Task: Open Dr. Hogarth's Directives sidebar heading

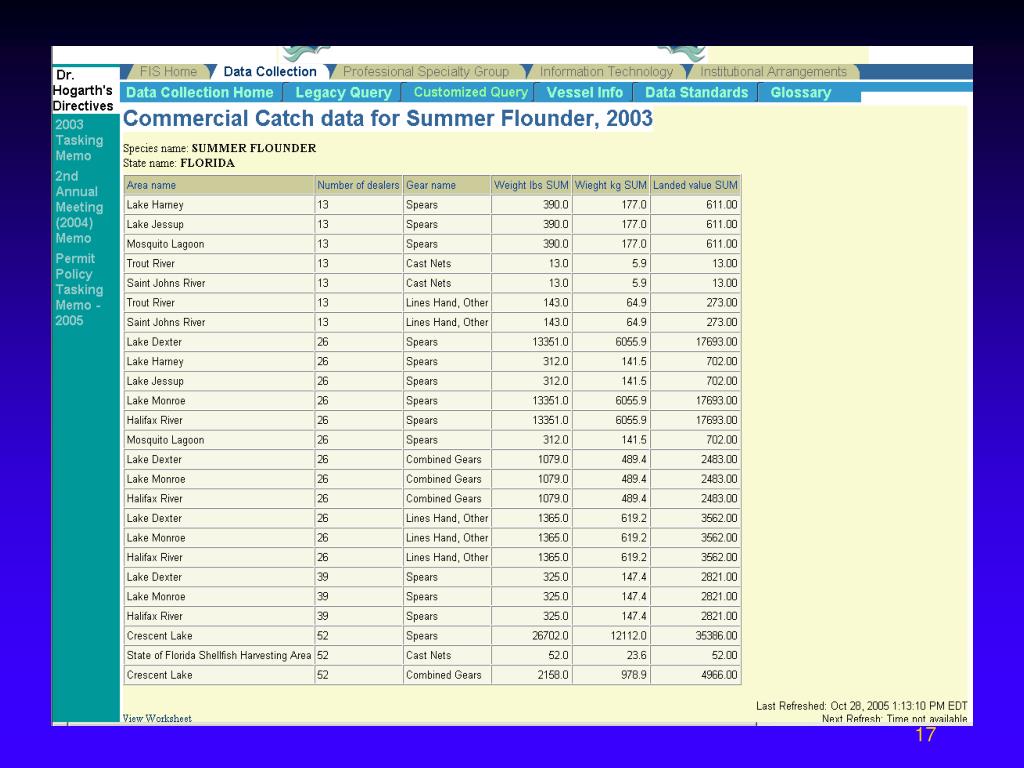Action: (x=83, y=90)
